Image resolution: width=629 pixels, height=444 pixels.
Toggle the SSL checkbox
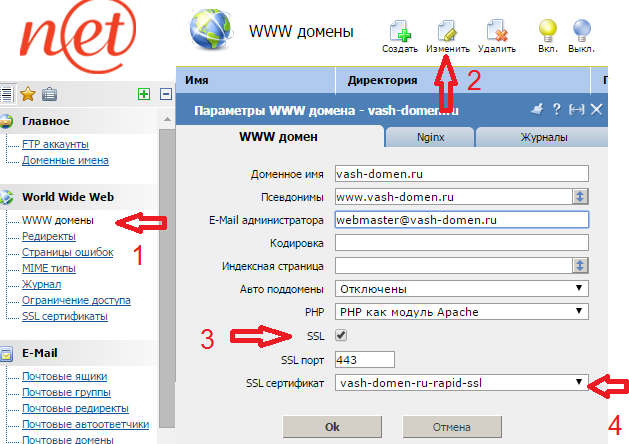click(x=341, y=336)
